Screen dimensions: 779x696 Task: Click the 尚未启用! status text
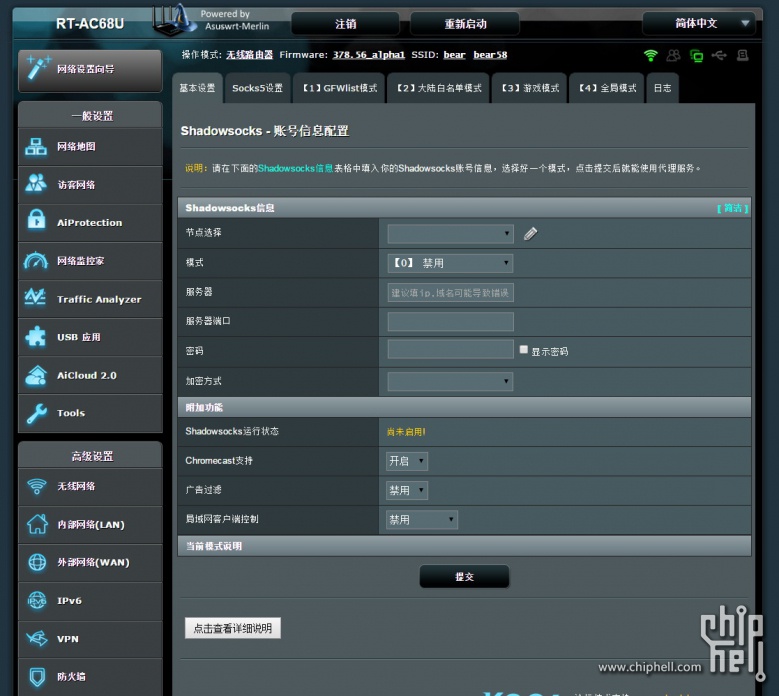(x=406, y=432)
